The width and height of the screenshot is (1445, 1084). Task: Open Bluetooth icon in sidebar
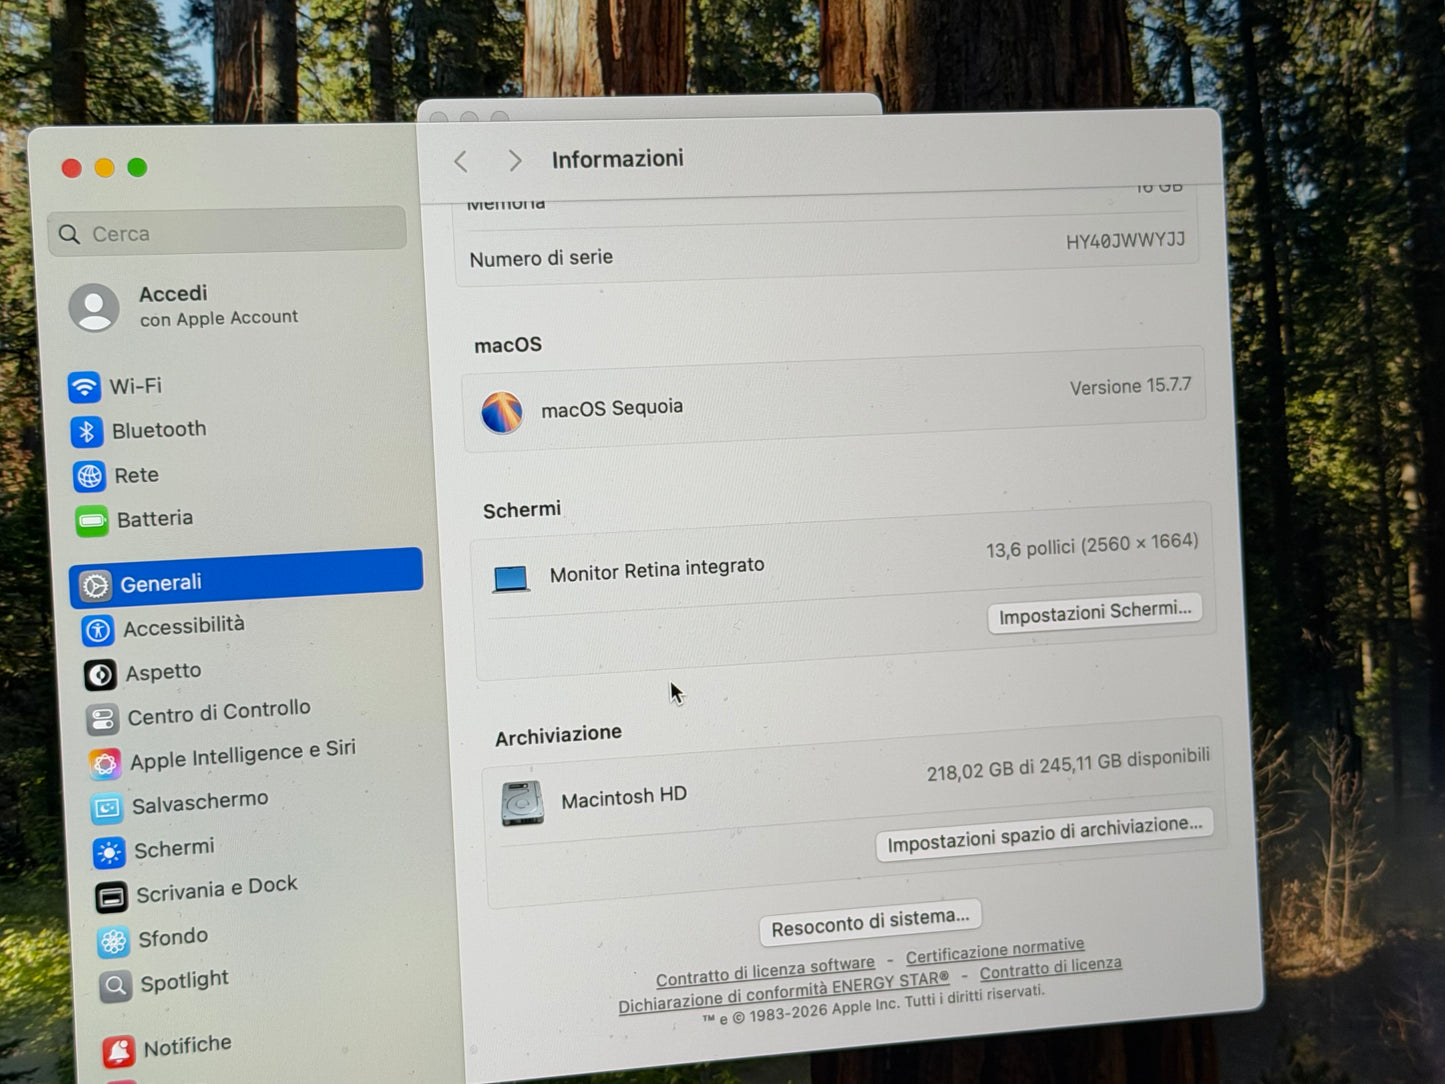tap(87, 431)
